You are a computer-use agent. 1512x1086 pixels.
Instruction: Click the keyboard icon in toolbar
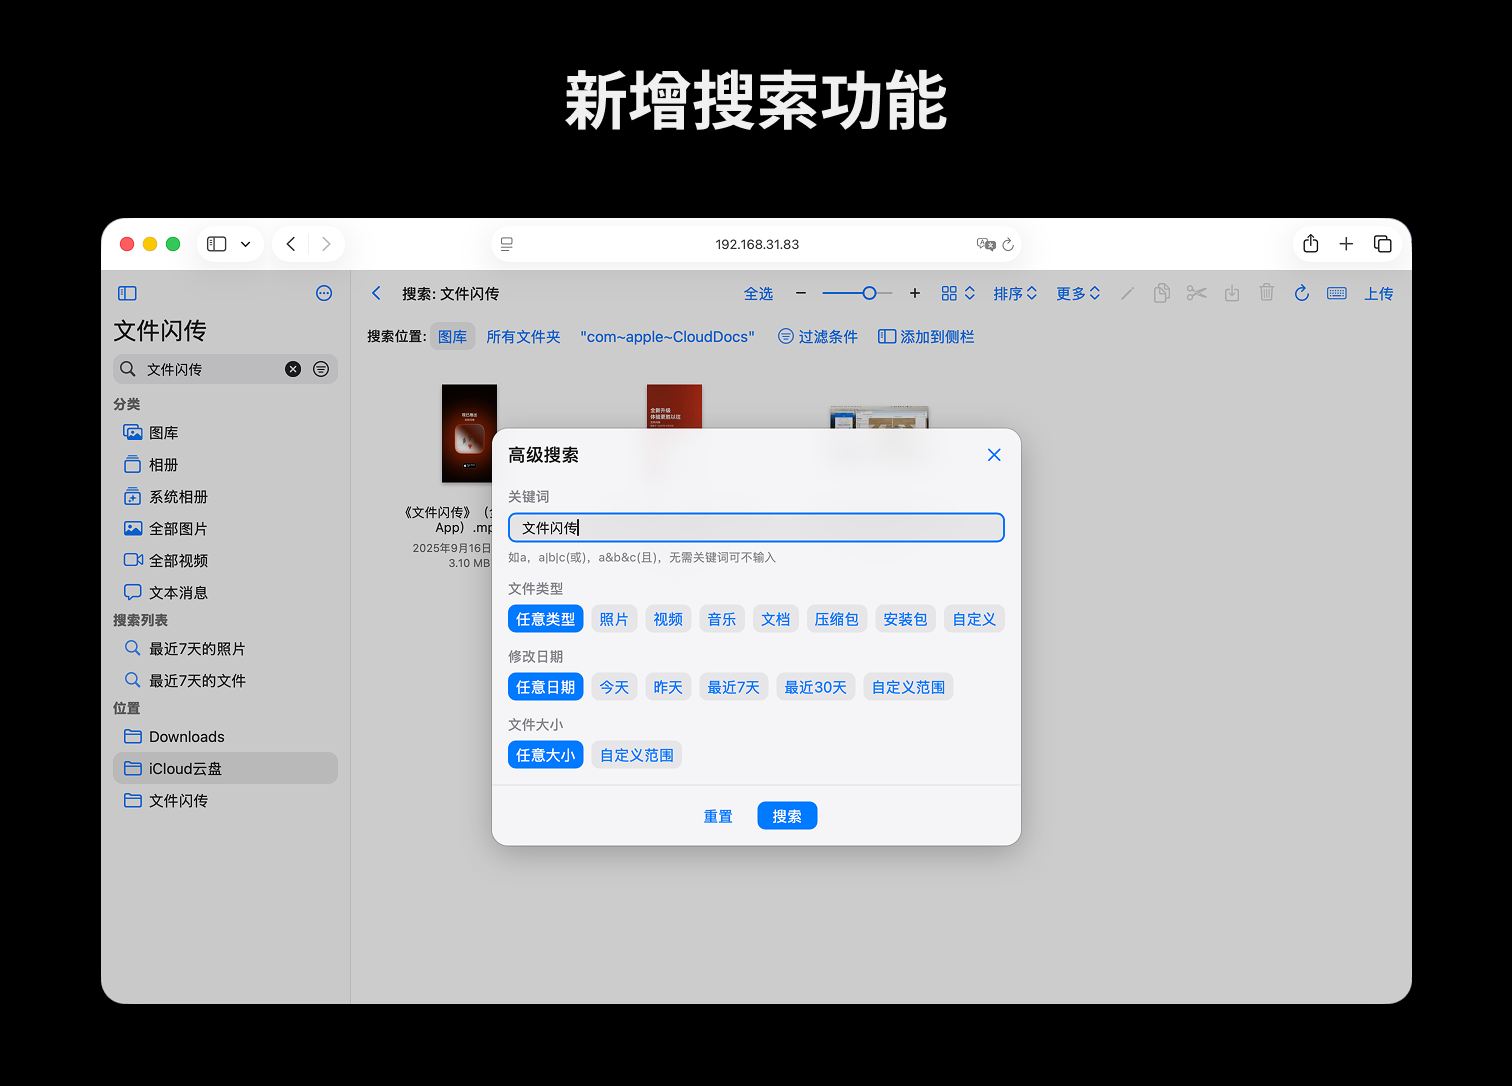click(x=1336, y=293)
